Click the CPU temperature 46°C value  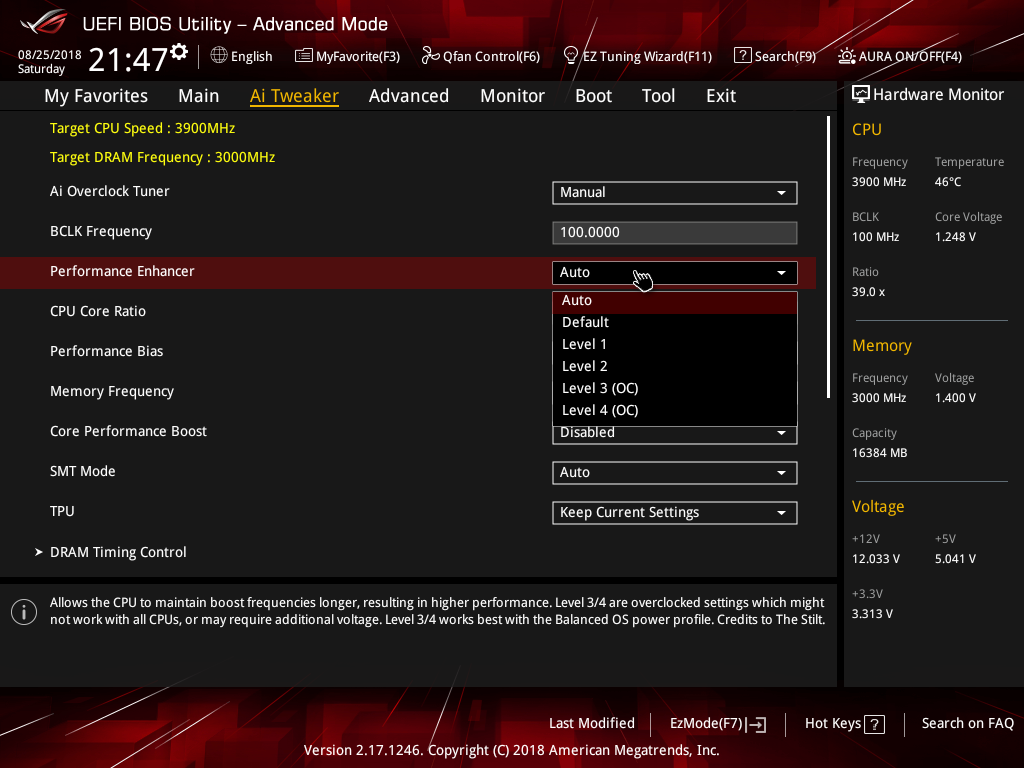(x=948, y=182)
